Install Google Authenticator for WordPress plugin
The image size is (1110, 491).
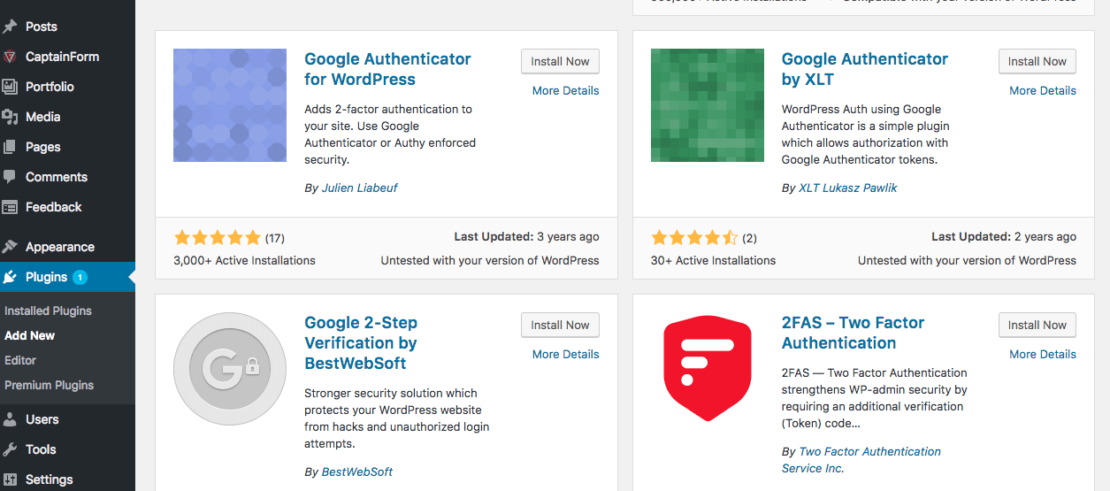tap(560, 62)
